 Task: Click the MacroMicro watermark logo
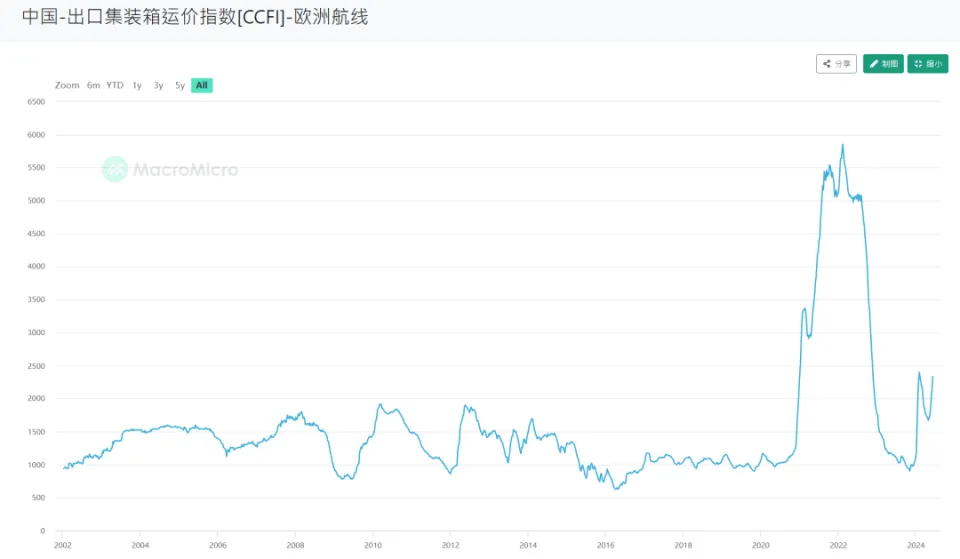[x=170, y=169]
